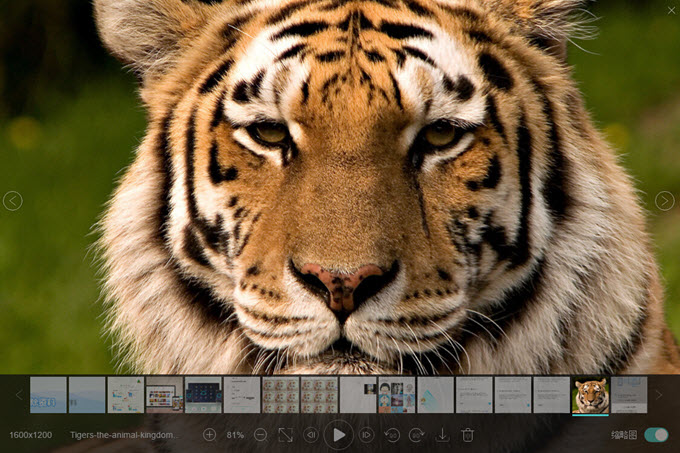Download the current tiger image
The image size is (680, 453).
442,435
